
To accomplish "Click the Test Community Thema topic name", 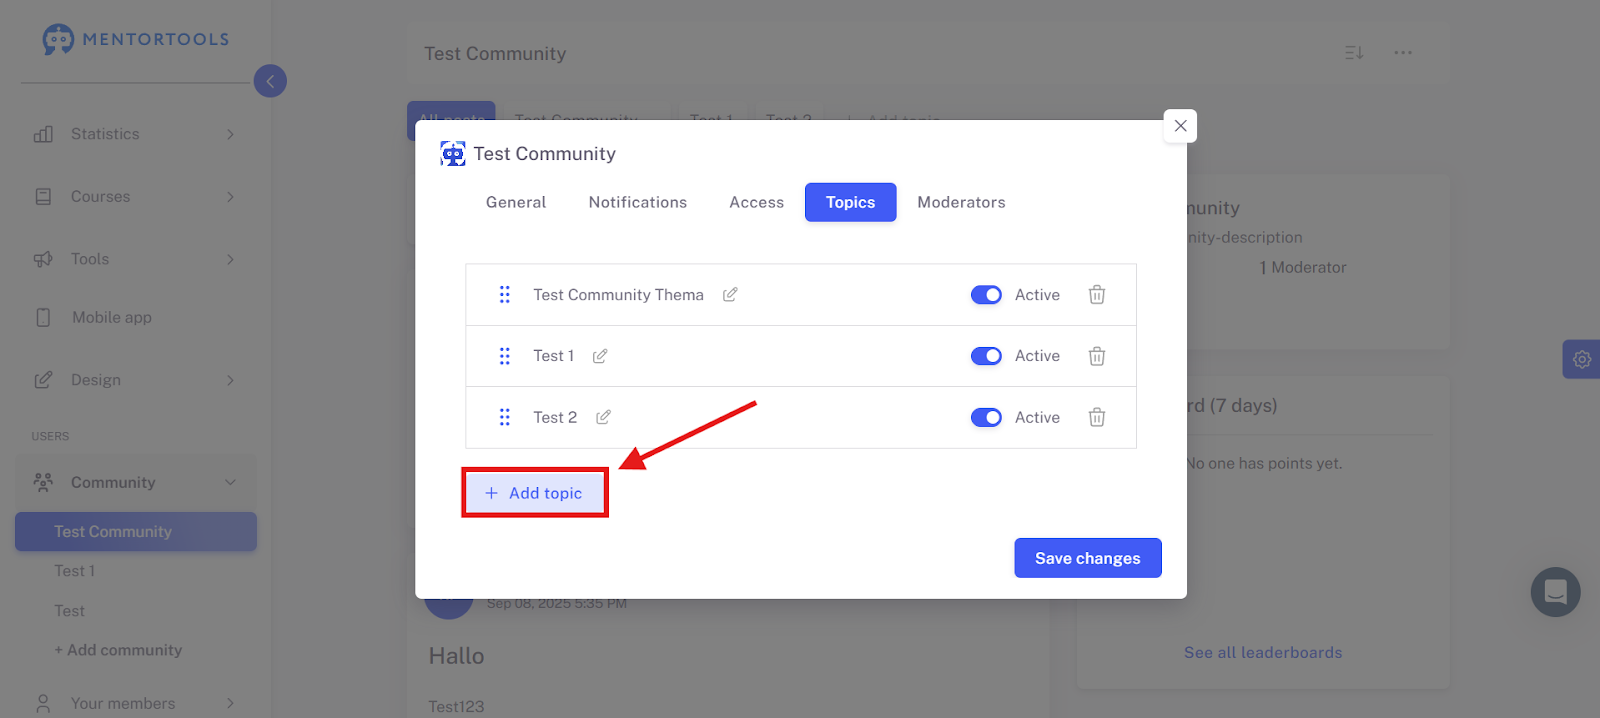I will pyautogui.click(x=618, y=295).
